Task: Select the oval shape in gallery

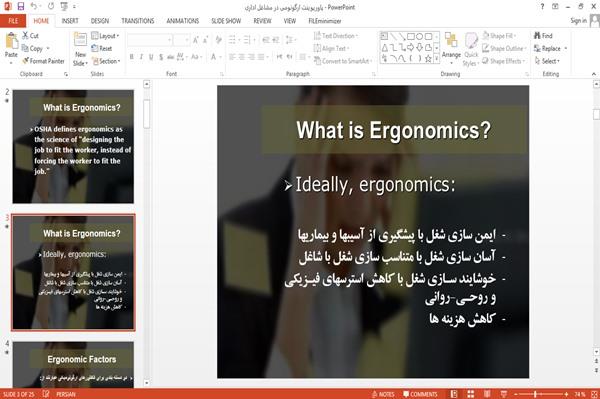Action: click(420, 36)
